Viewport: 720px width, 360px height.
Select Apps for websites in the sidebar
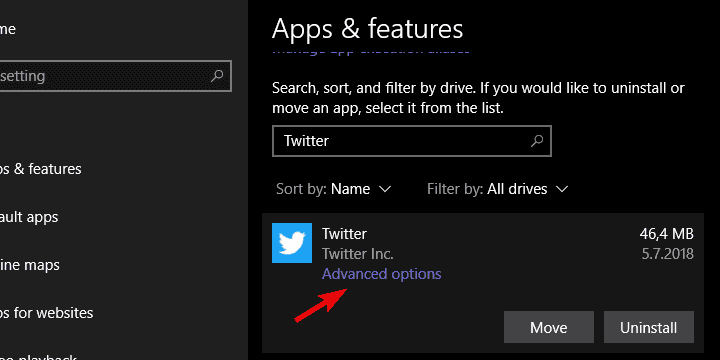[x=46, y=313]
